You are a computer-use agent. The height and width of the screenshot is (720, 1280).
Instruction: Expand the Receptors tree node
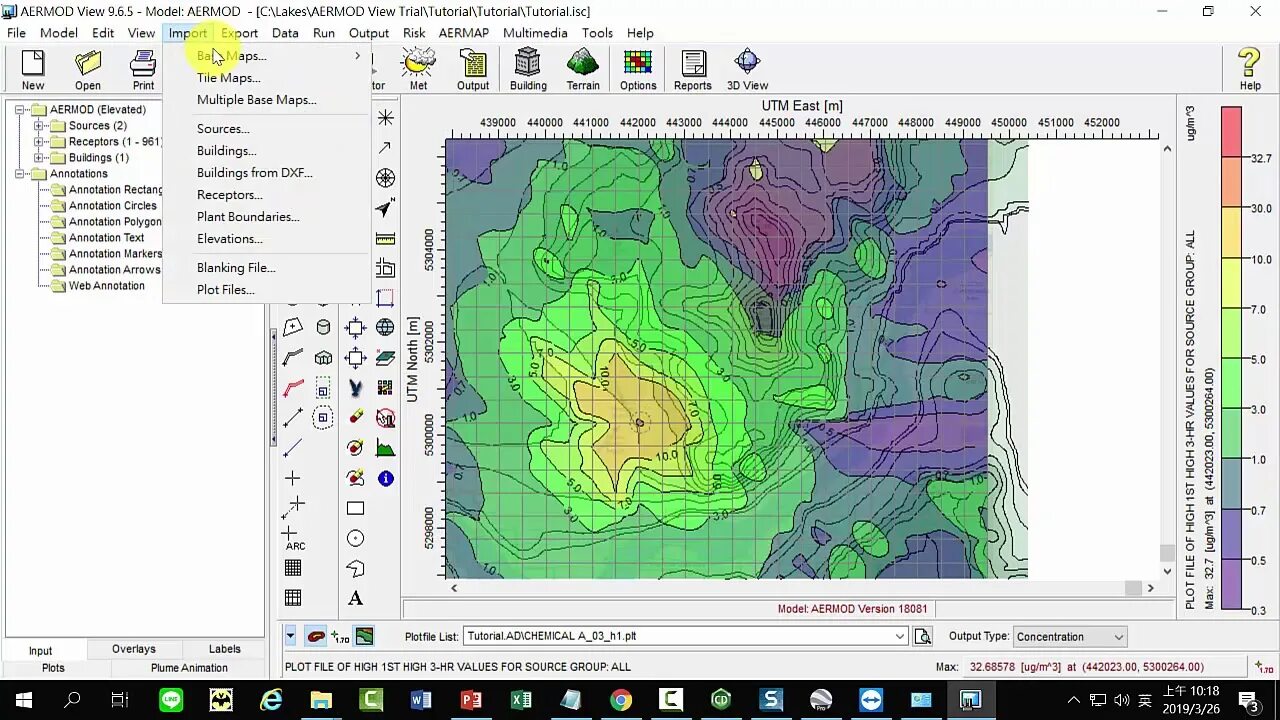tap(39, 142)
